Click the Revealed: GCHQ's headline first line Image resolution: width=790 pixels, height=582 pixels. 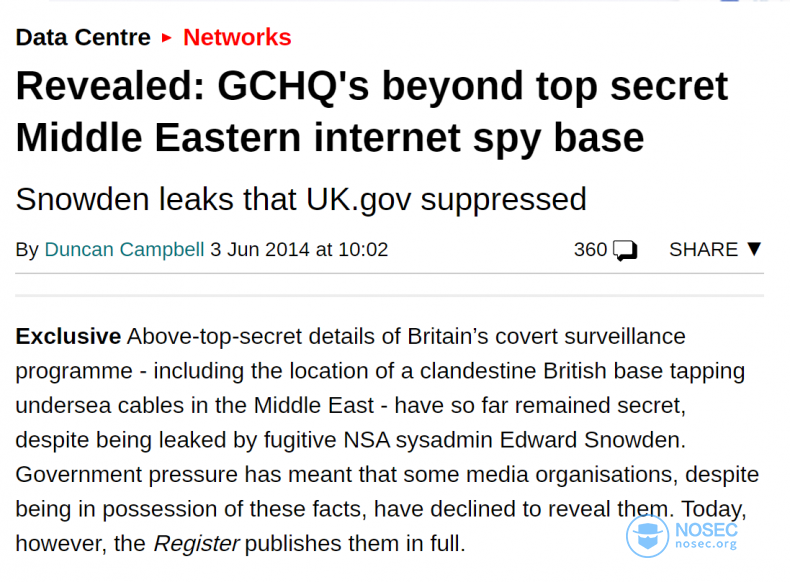click(372, 86)
